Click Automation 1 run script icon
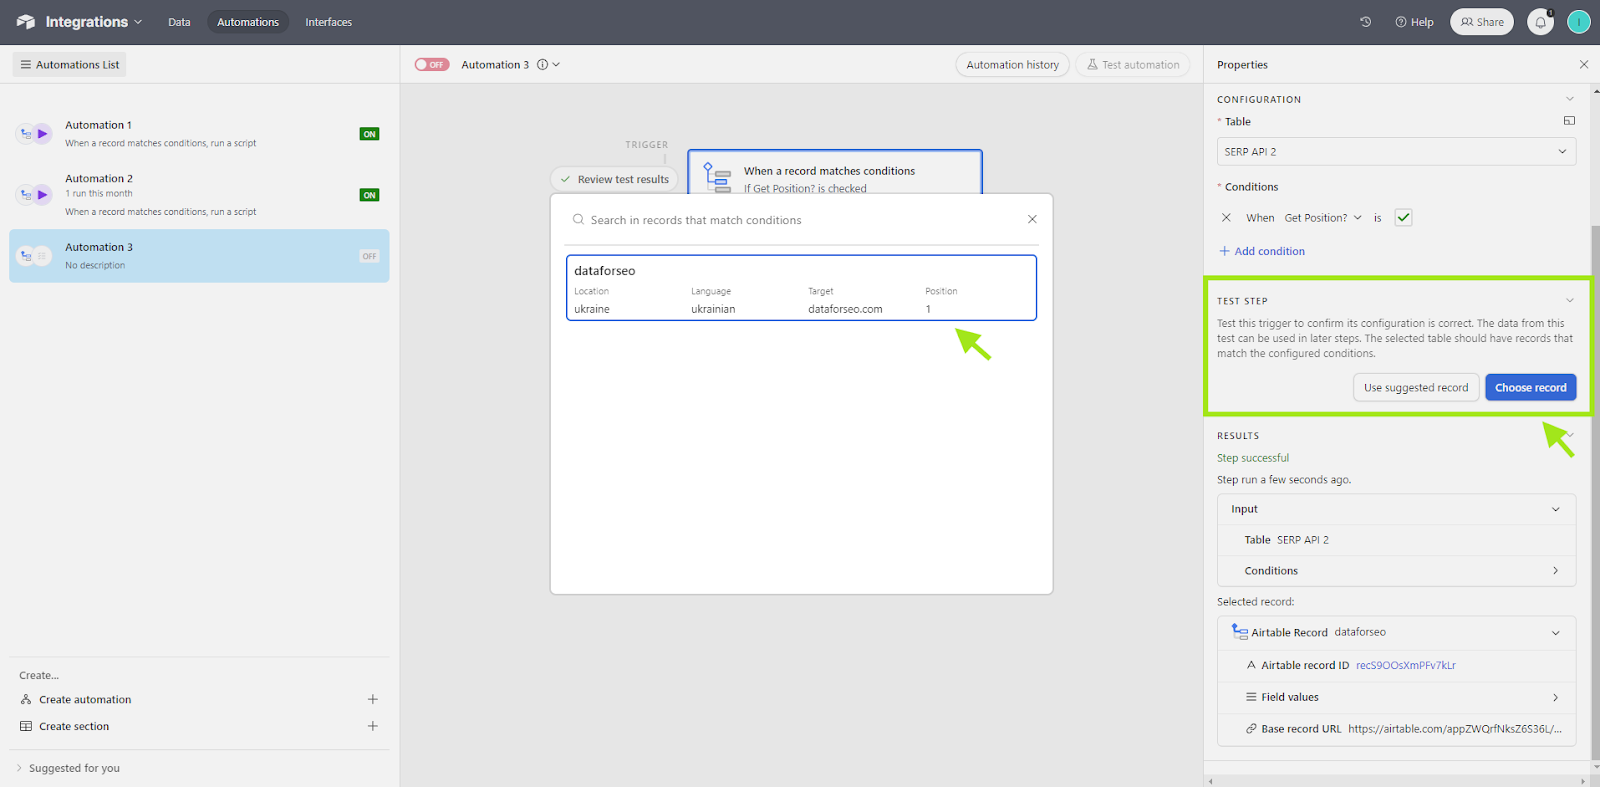The height and width of the screenshot is (787, 1600). coord(42,133)
